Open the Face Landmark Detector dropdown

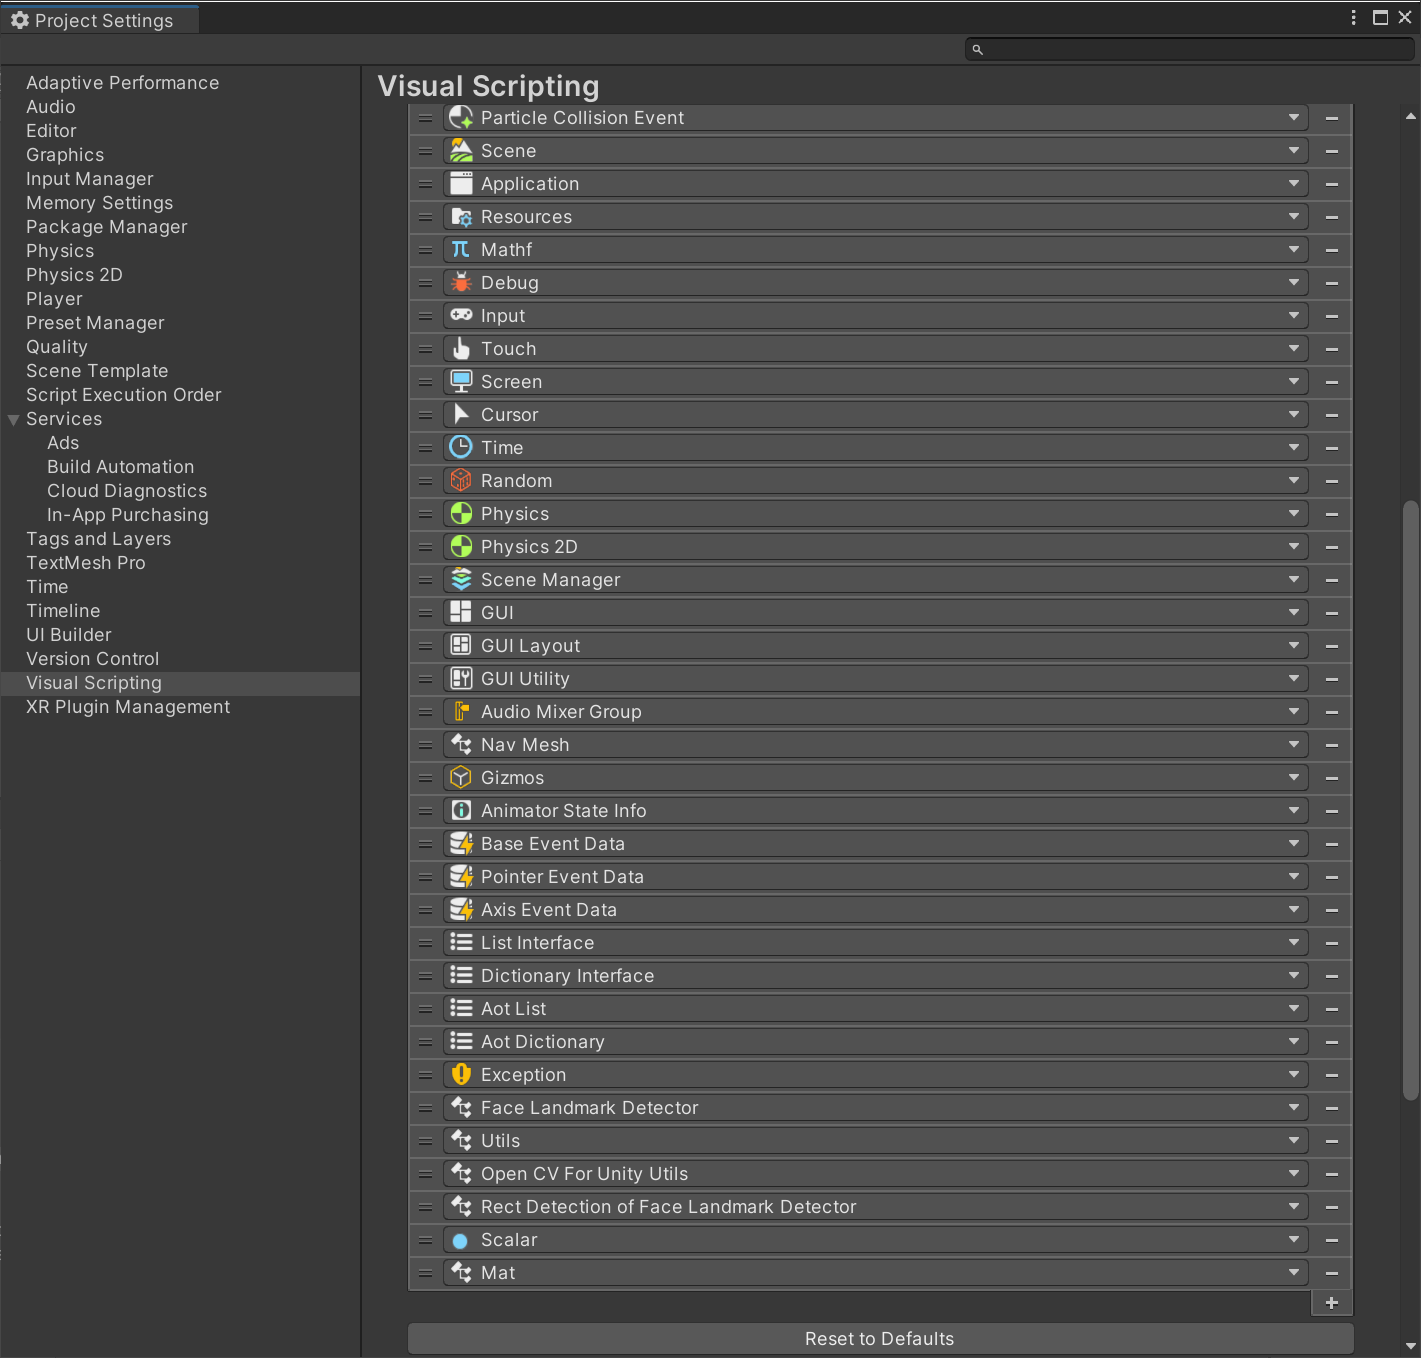point(876,1108)
